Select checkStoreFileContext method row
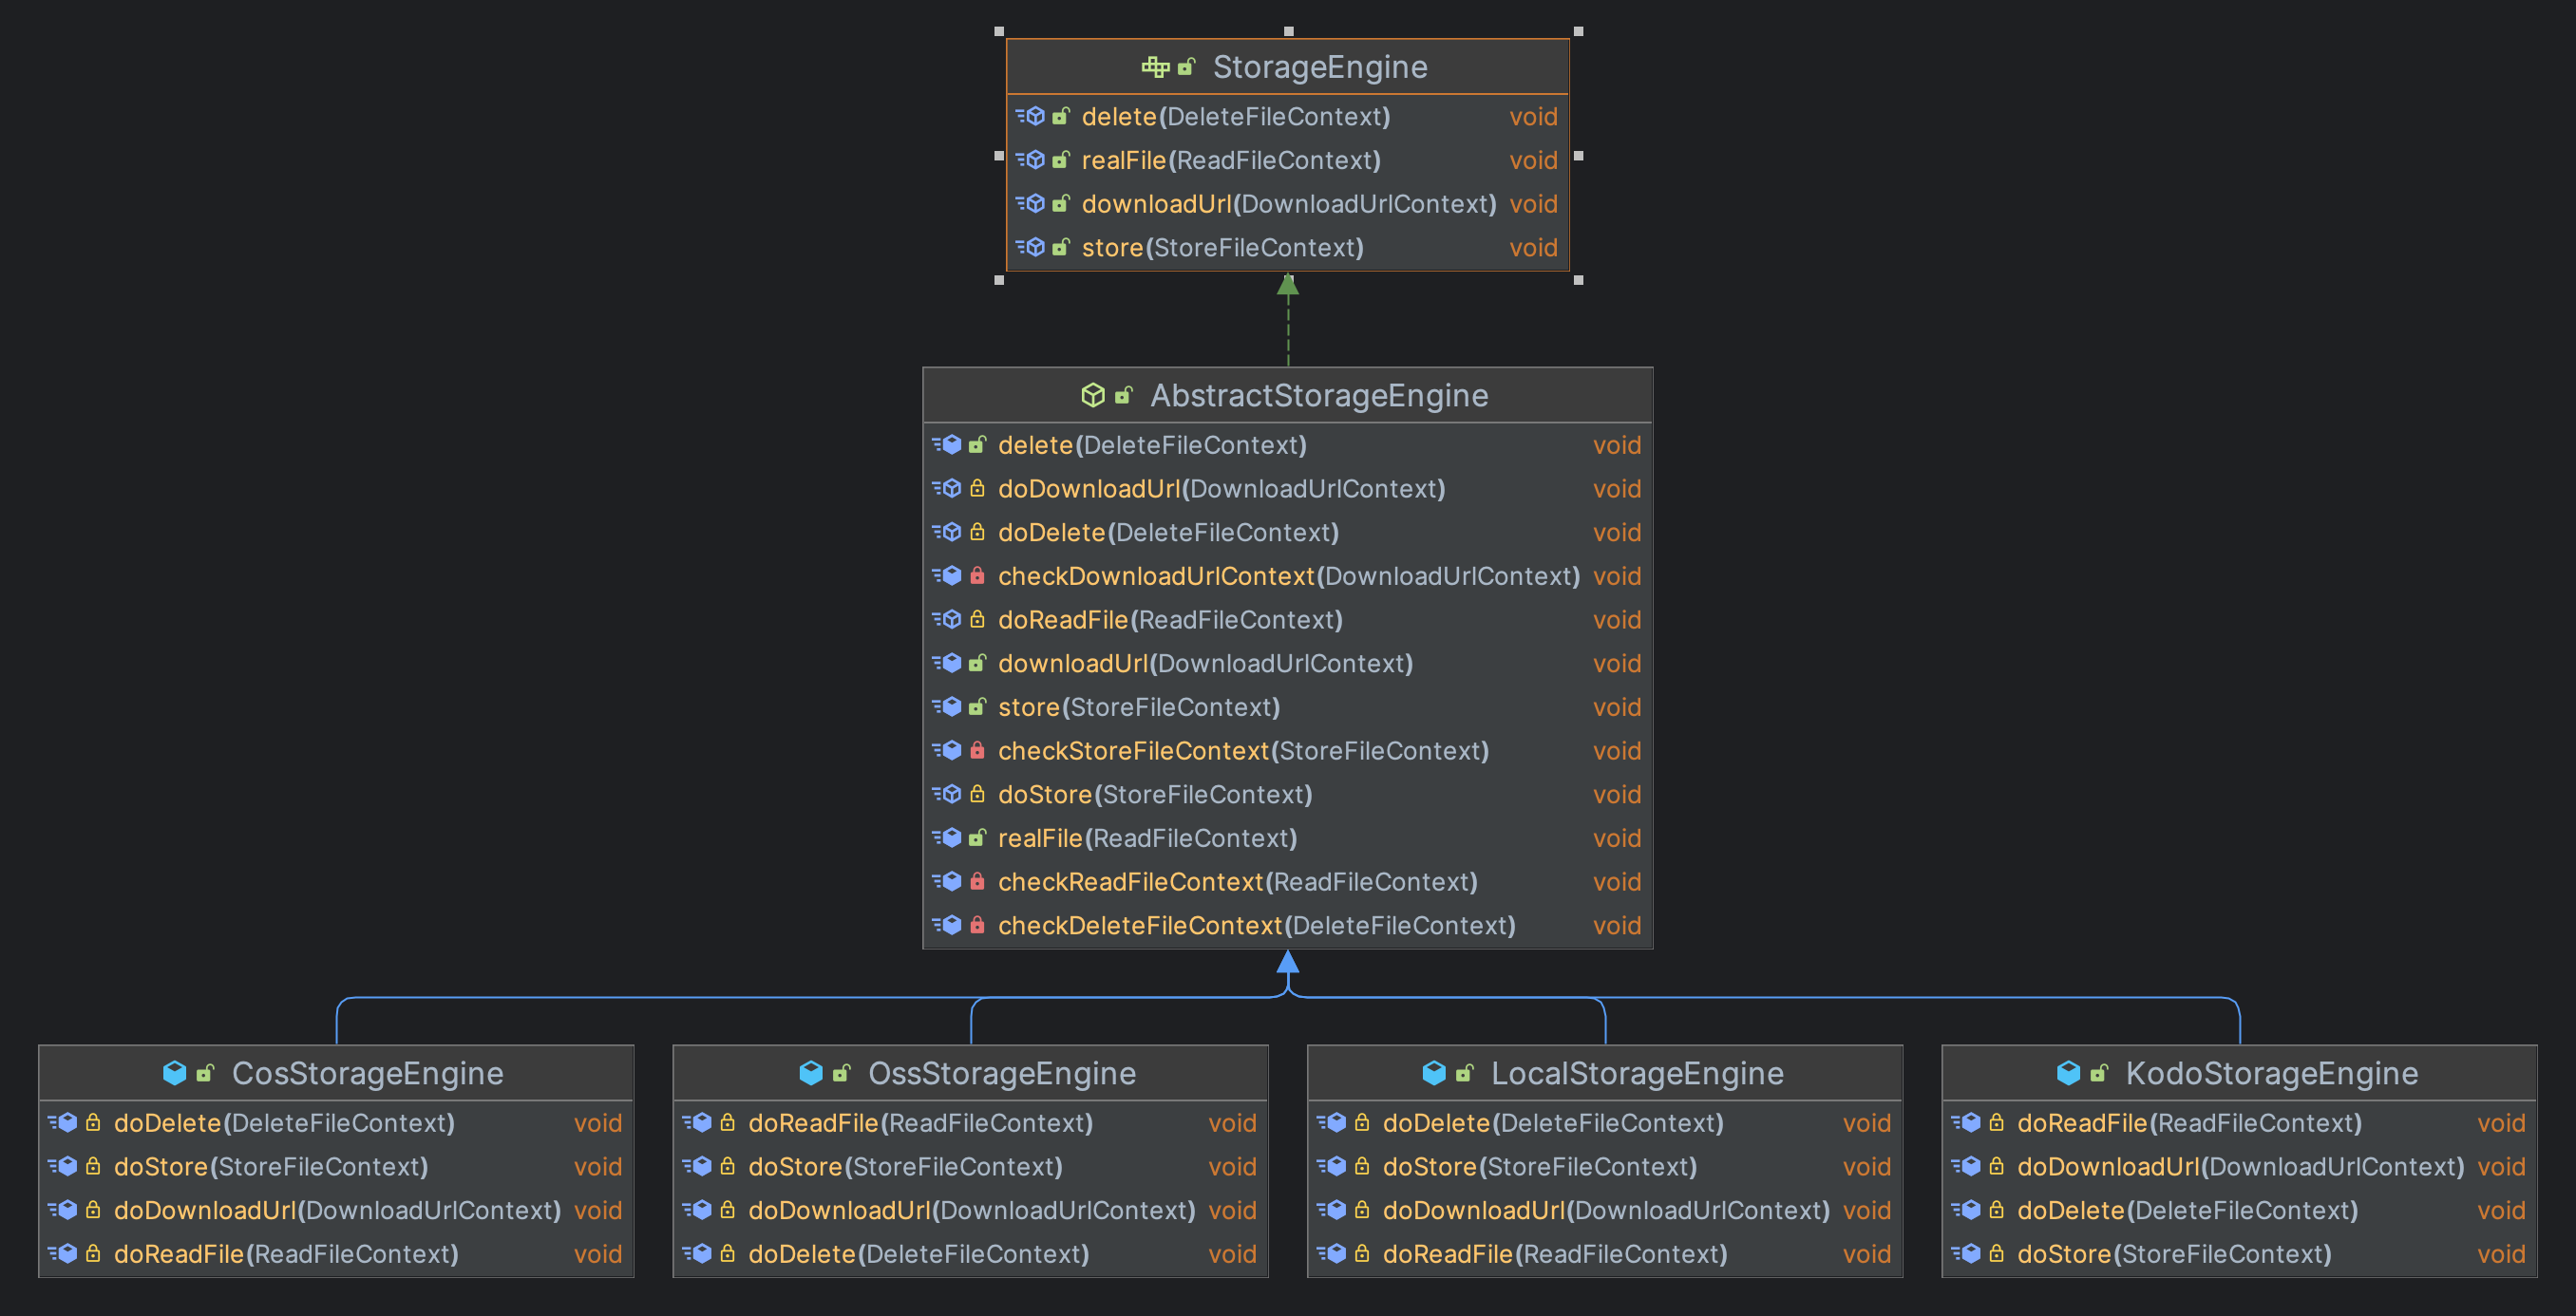This screenshot has height=1316, width=2576. [1287, 751]
